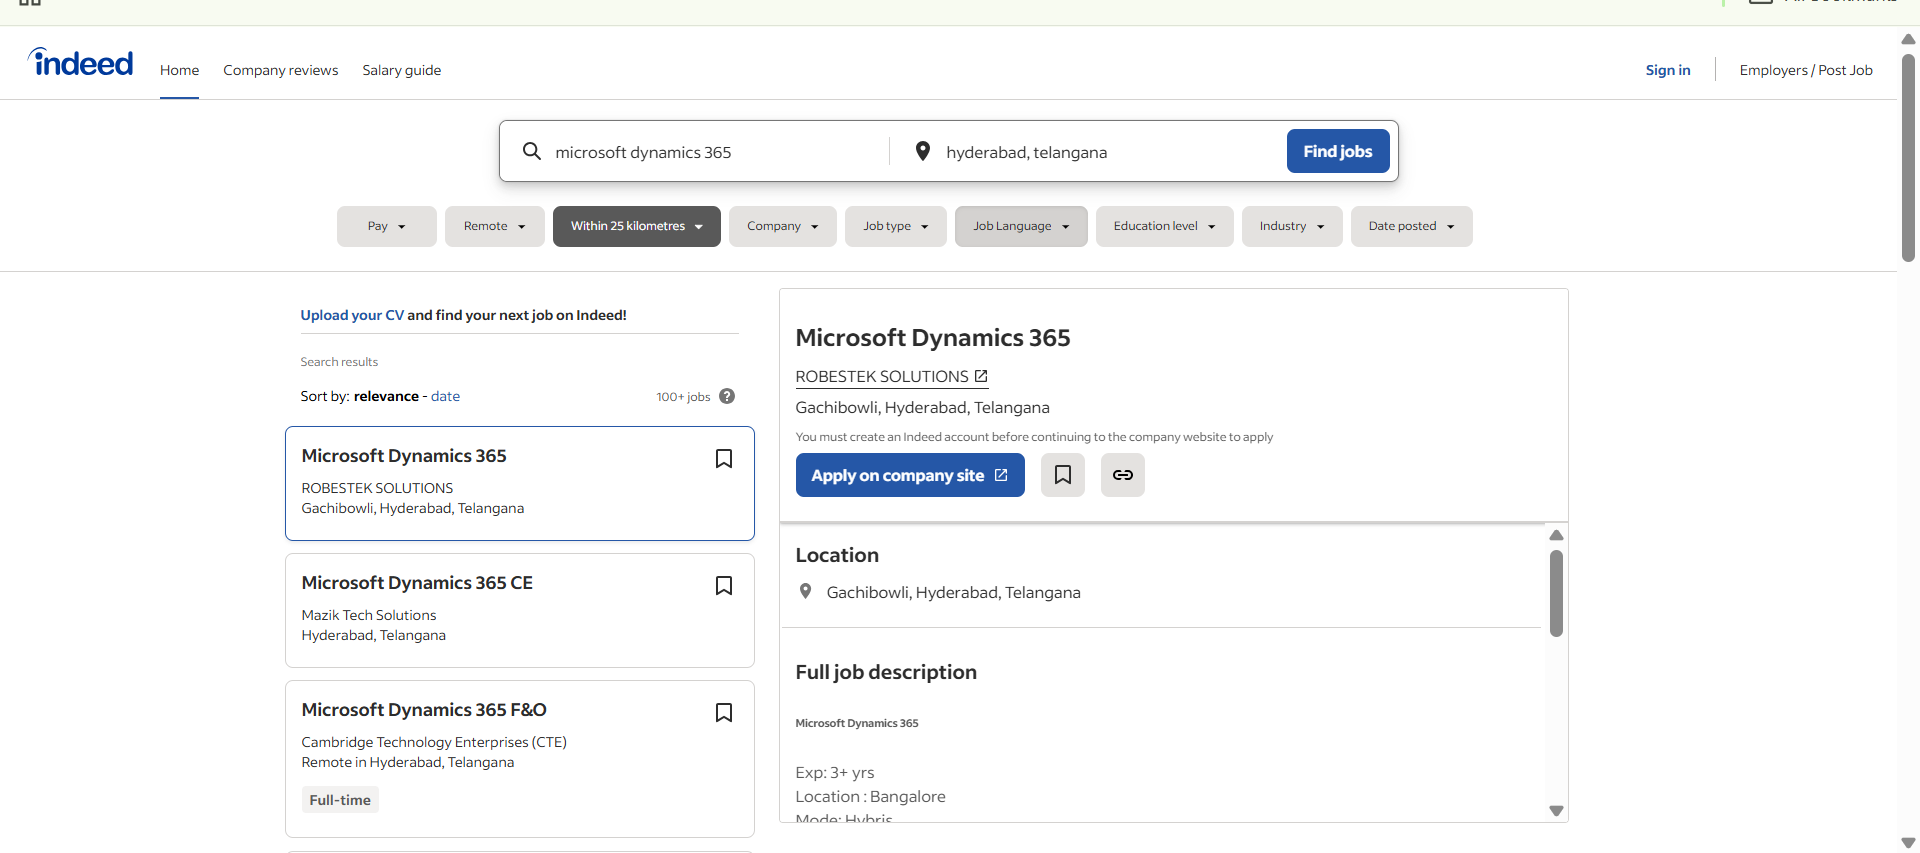Bookmark the Microsoft Dynamics 365 CE job card
1920x853 pixels.
tap(724, 585)
